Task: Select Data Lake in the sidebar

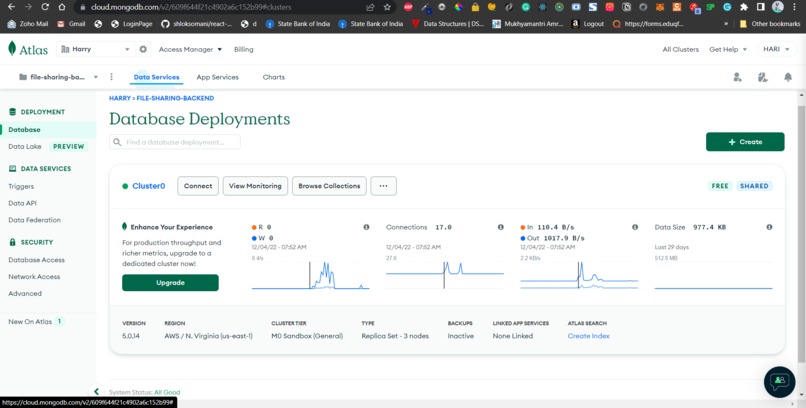Action: (x=25, y=146)
